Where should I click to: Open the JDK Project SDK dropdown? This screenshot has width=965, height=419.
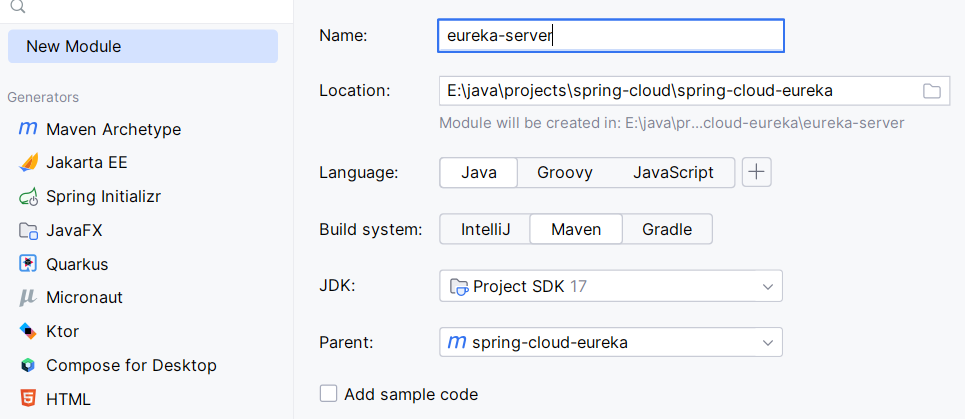point(610,286)
